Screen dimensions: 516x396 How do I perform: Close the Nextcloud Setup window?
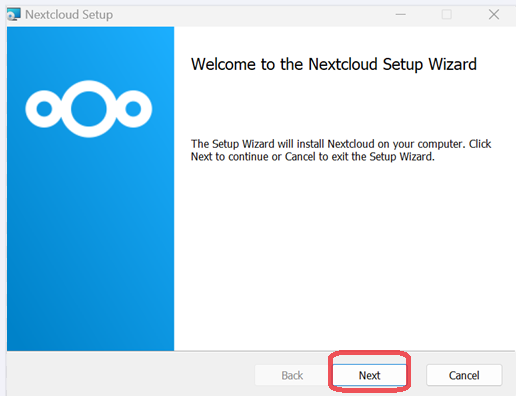494,14
